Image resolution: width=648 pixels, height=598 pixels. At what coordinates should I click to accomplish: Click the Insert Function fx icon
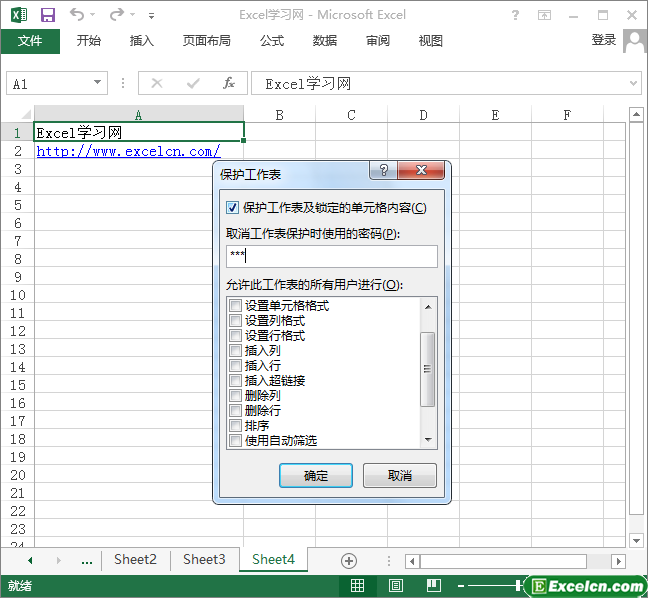(x=228, y=83)
